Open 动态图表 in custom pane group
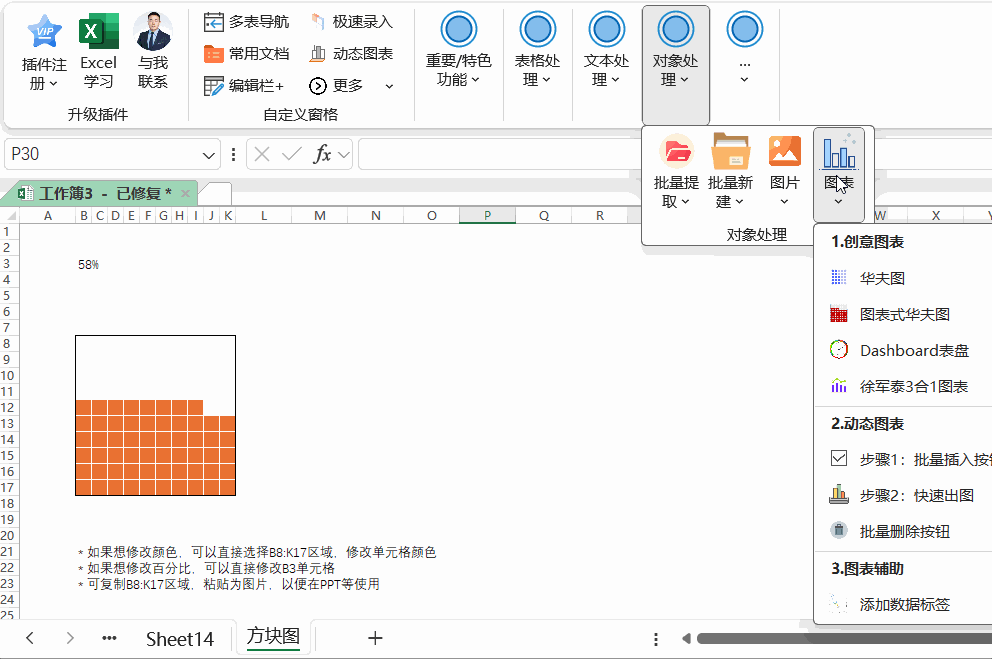 351,54
